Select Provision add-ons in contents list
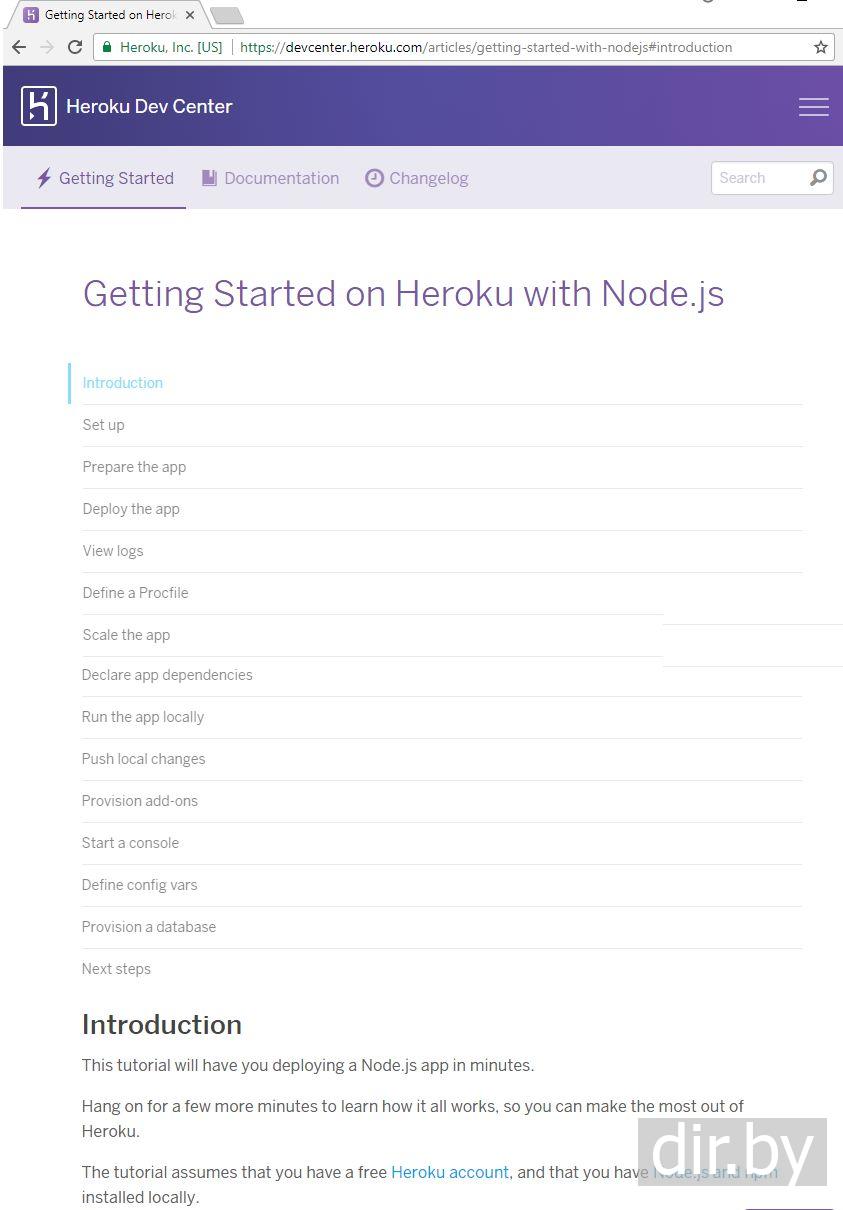Image resolution: width=843 pixels, height=1210 pixels. click(x=140, y=801)
